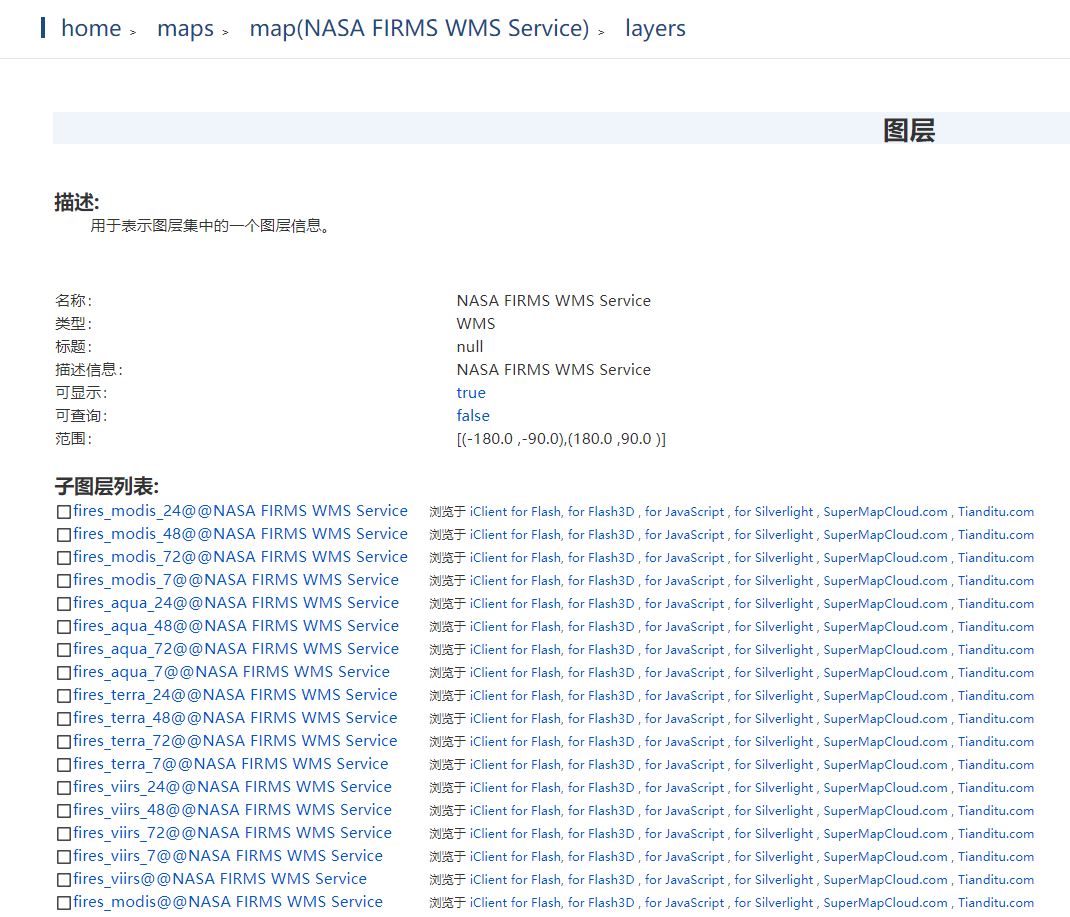Open fires_terra_72@@NASA FIRMS WMS Service link

[x=235, y=741]
